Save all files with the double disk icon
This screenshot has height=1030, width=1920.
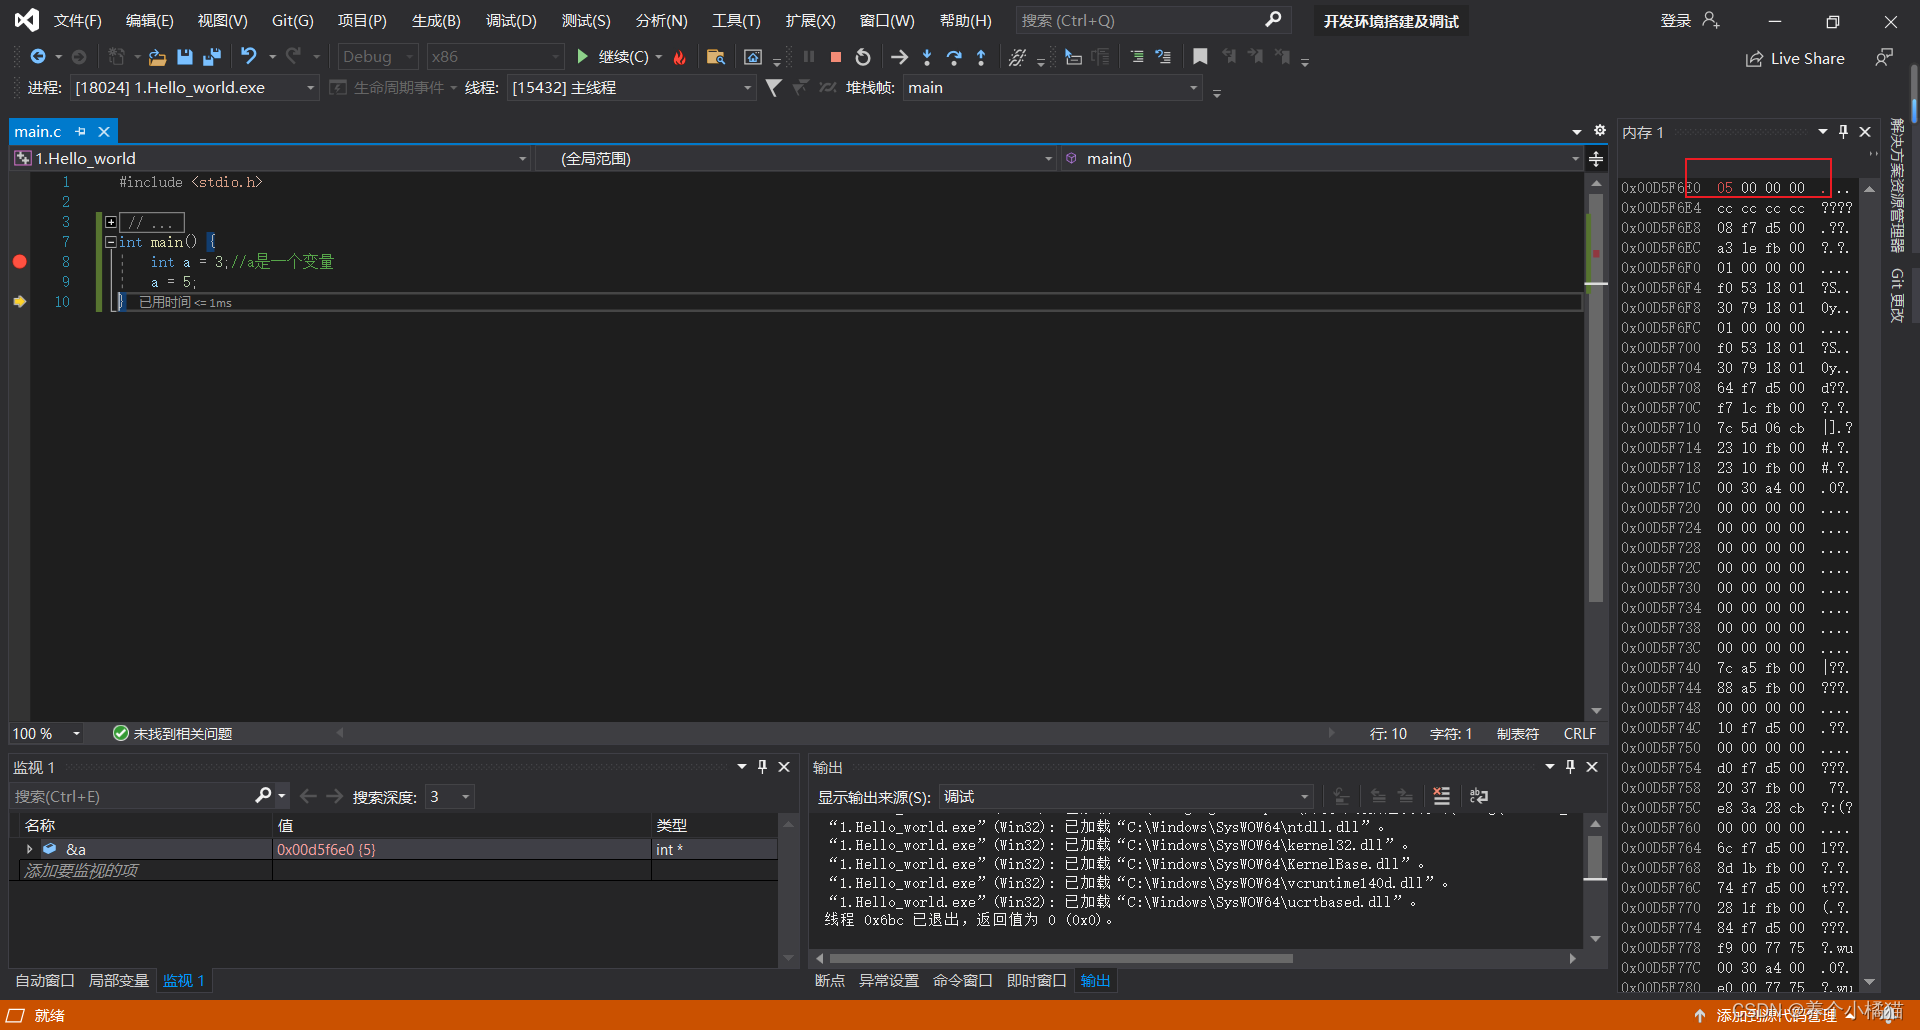[x=211, y=57]
